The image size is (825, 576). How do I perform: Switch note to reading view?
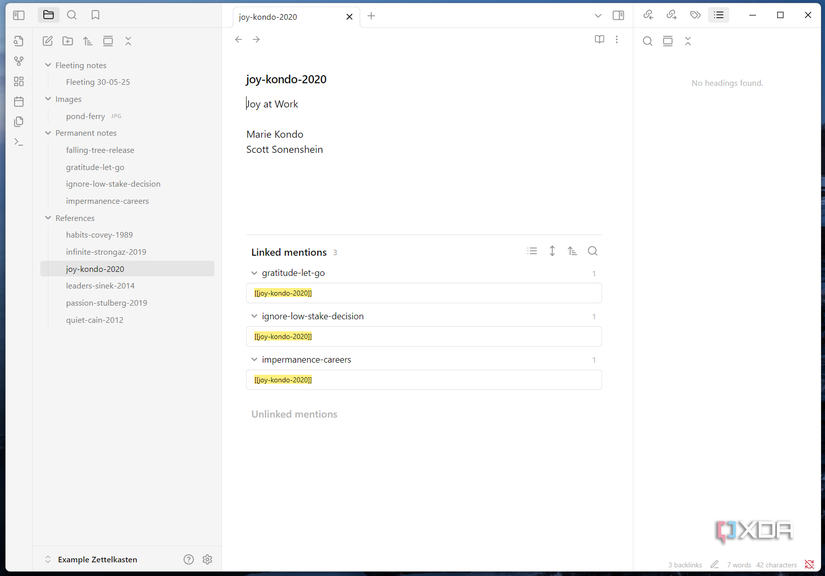(x=599, y=40)
